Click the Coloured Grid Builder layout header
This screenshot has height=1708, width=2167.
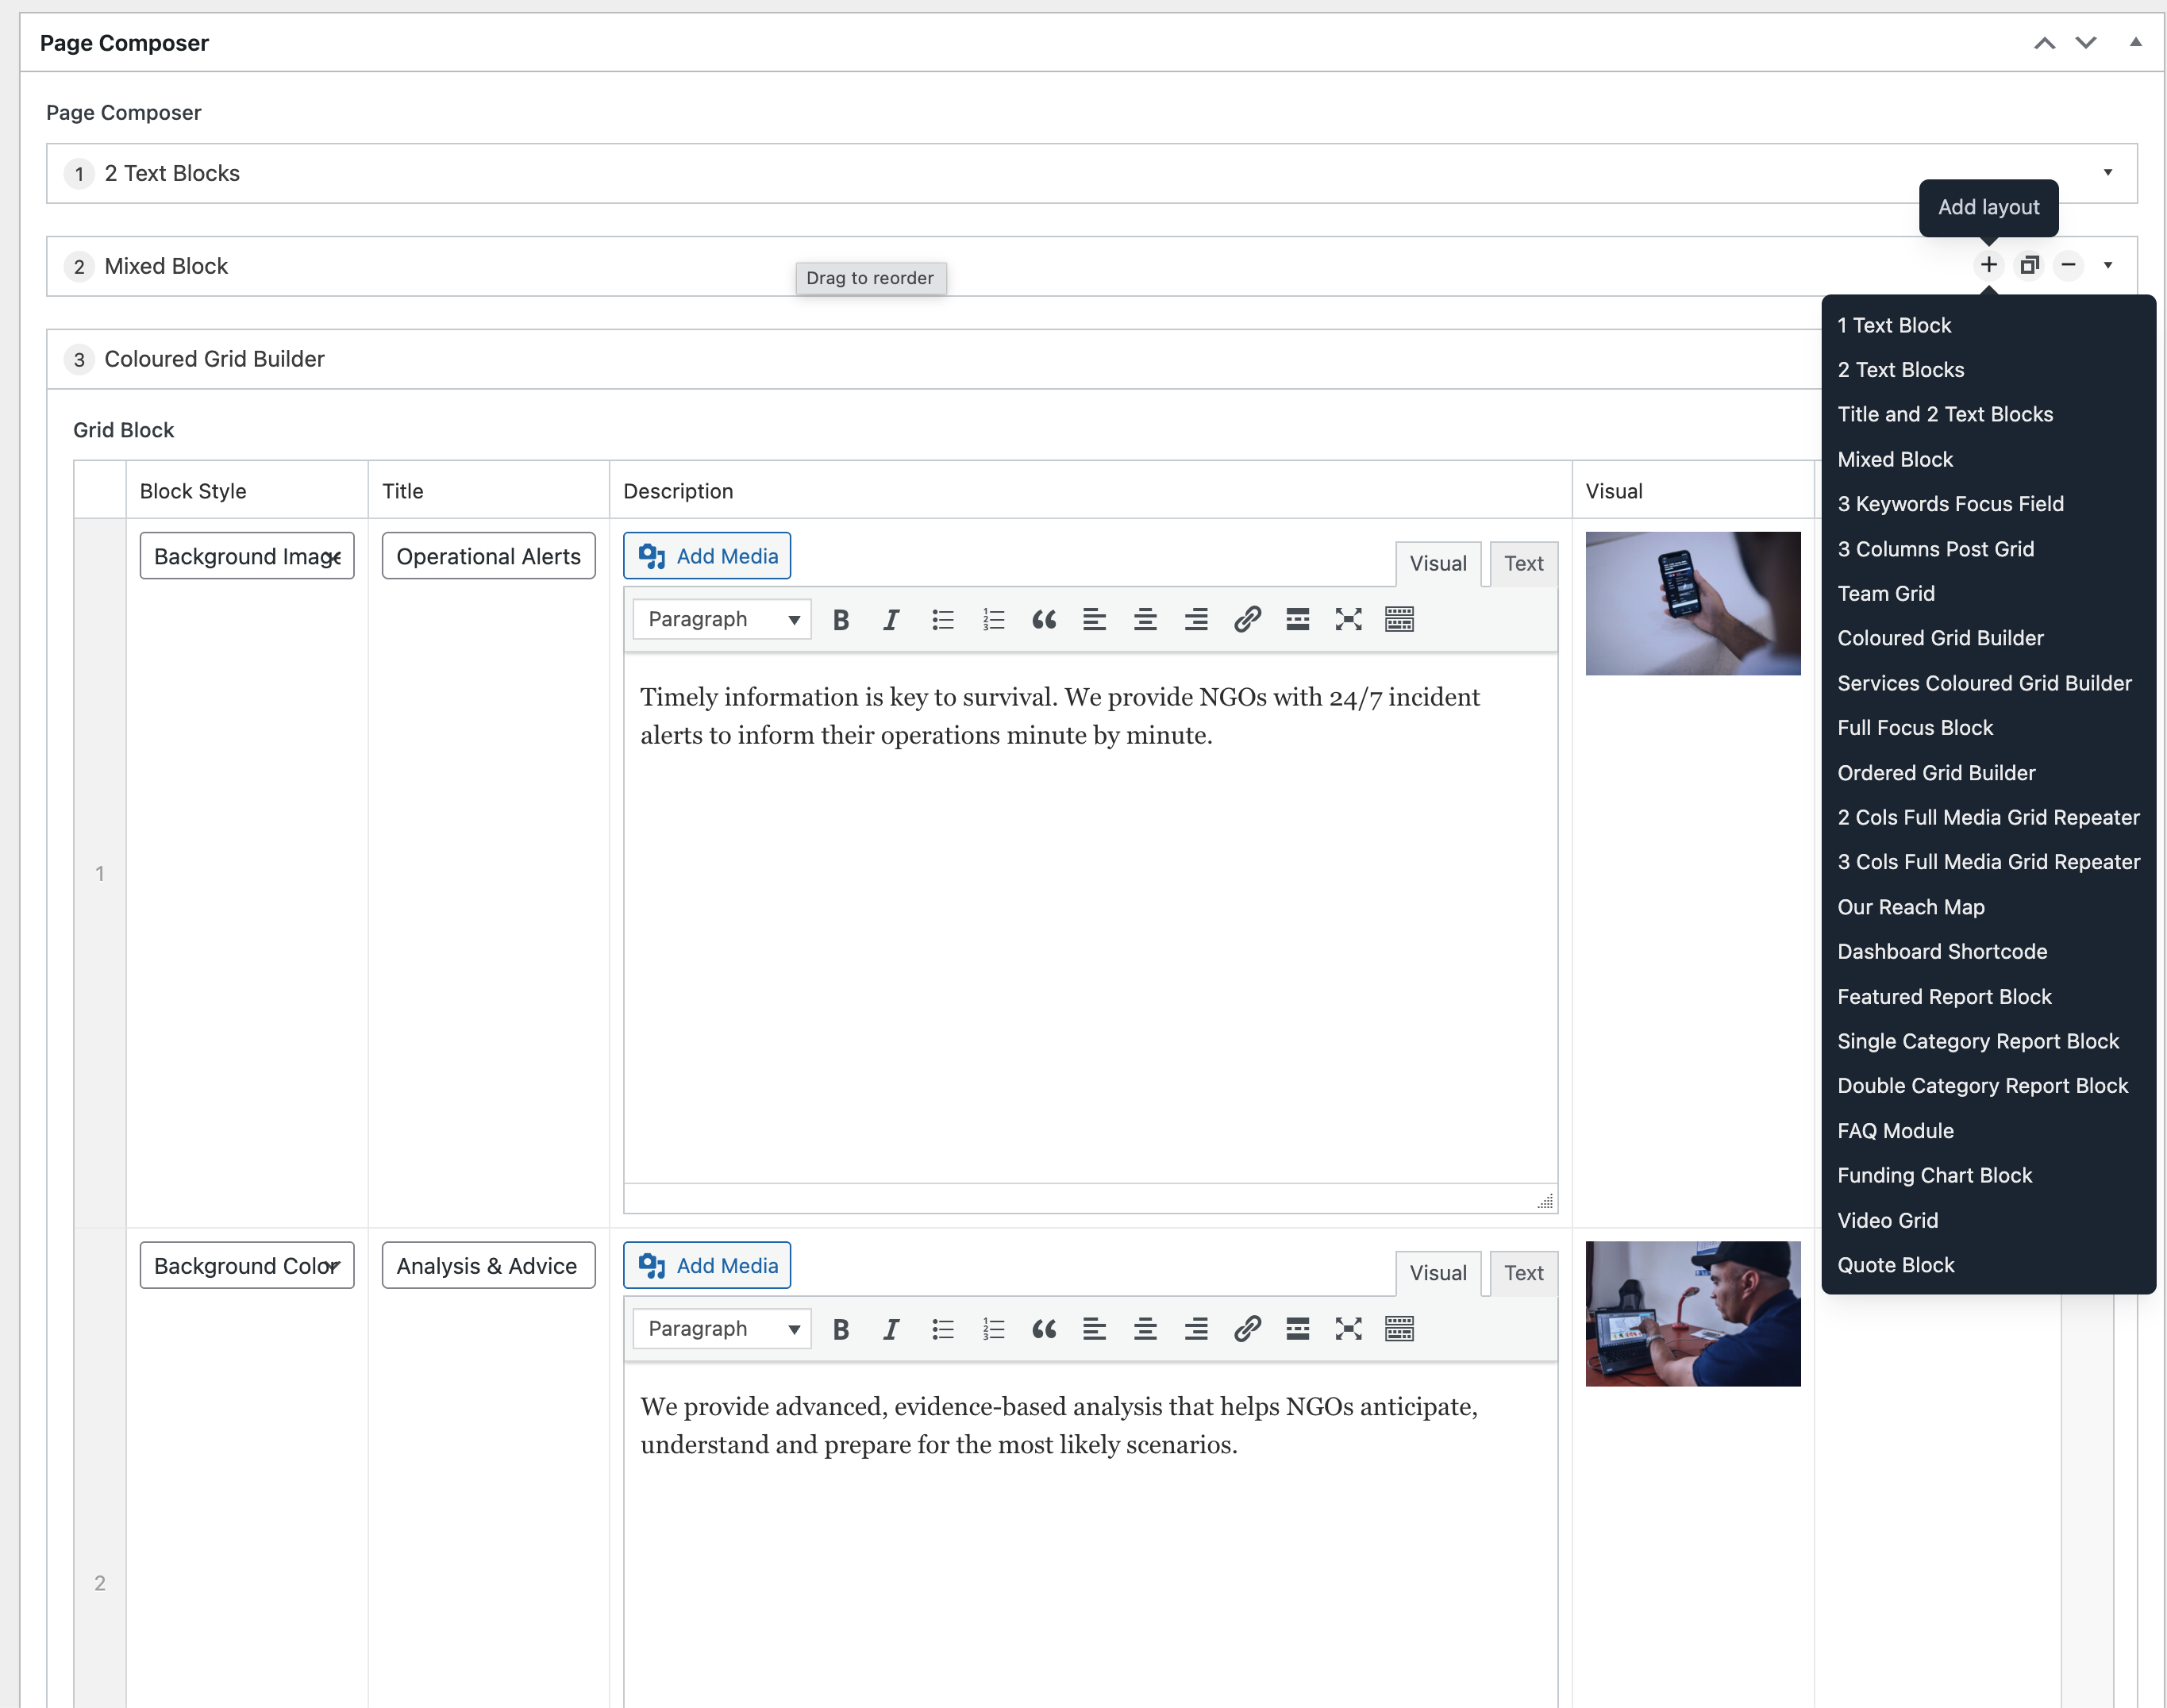tap(934, 359)
